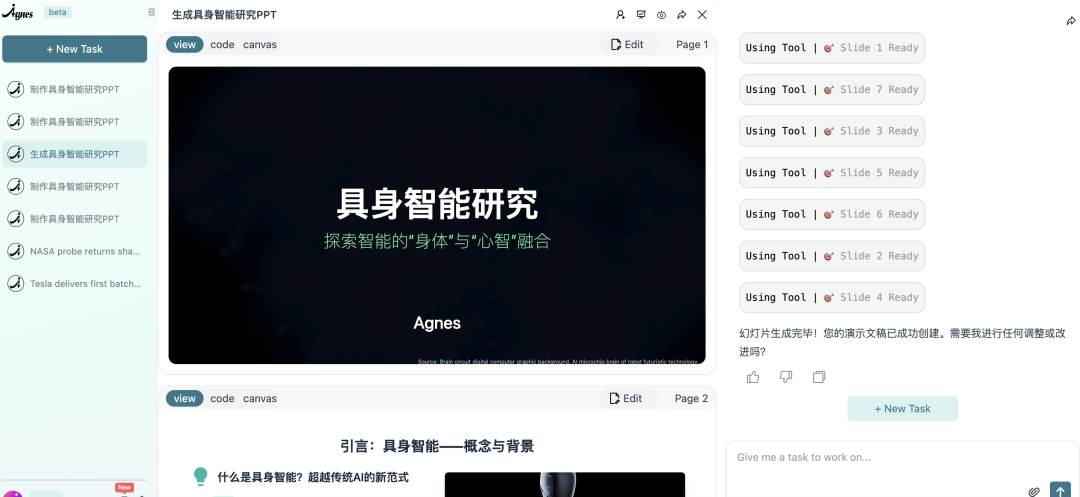1080x497 pixels.
Task: Switch to the code tab for Page 2
Action: [222, 399]
